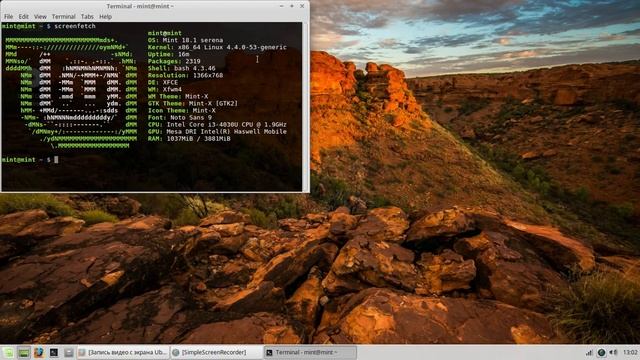
Task: Click the 'Resolution: 1366x768' line
Action: [x=185, y=76]
